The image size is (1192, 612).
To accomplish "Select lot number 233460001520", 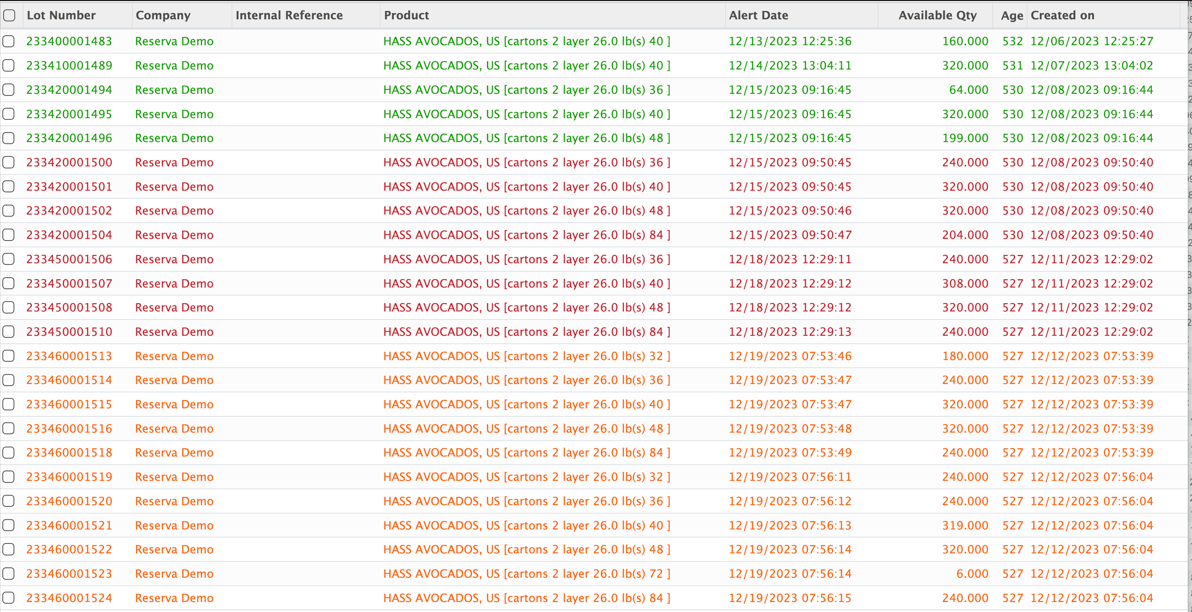I will 69,501.
